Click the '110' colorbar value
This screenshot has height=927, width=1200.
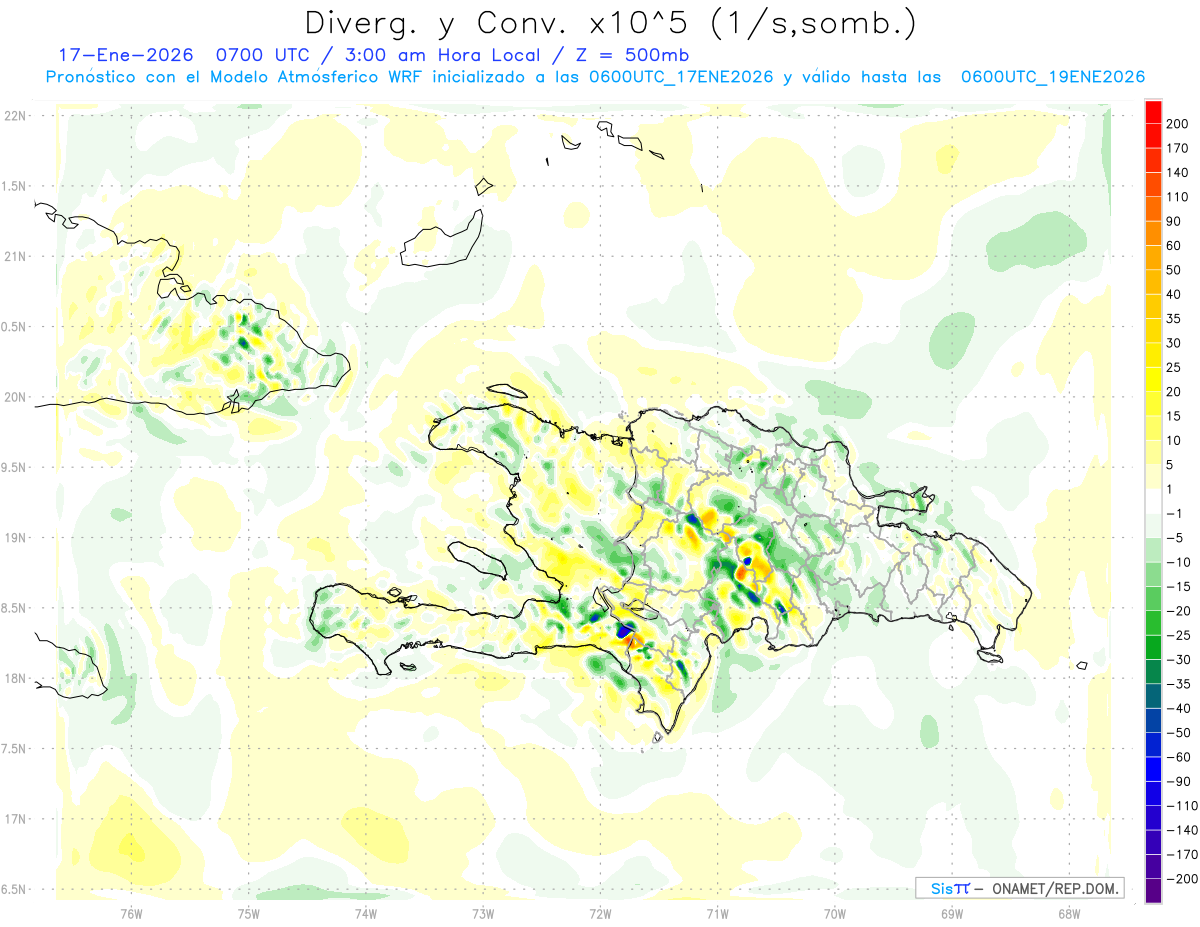[x=1176, y=197]
